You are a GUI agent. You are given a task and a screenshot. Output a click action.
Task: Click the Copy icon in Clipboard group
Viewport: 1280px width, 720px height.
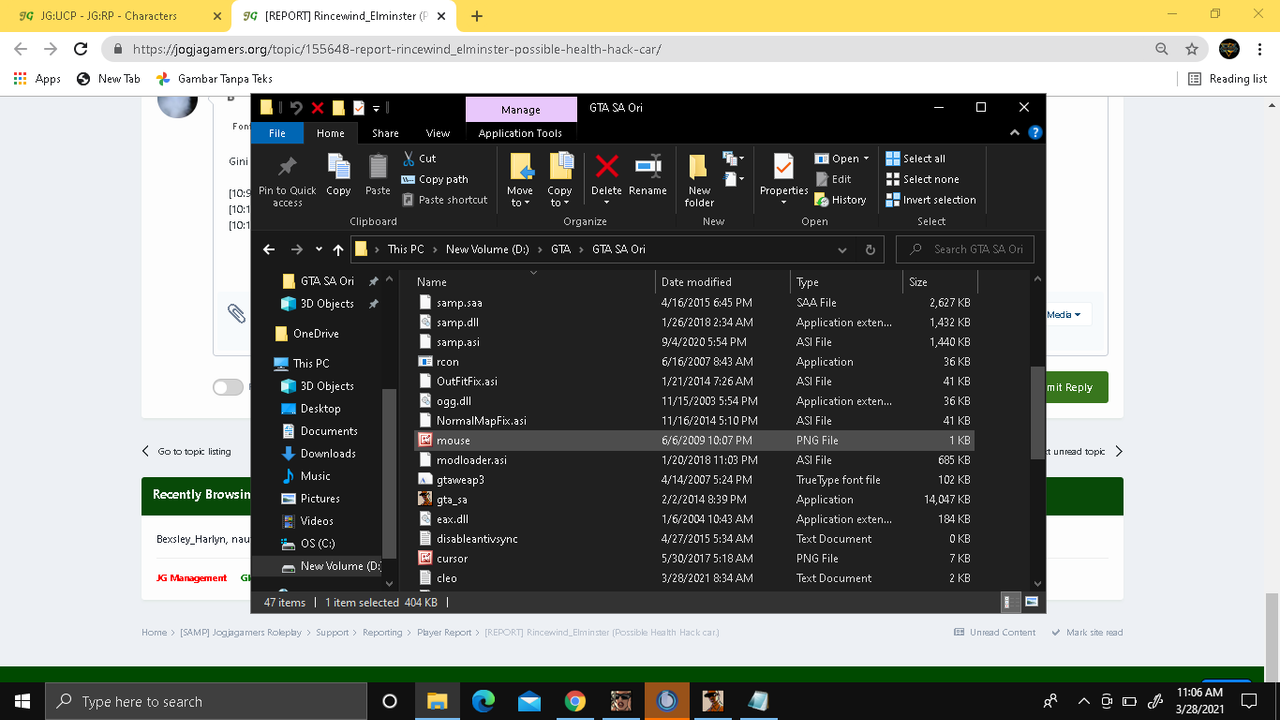coord(339,175)
